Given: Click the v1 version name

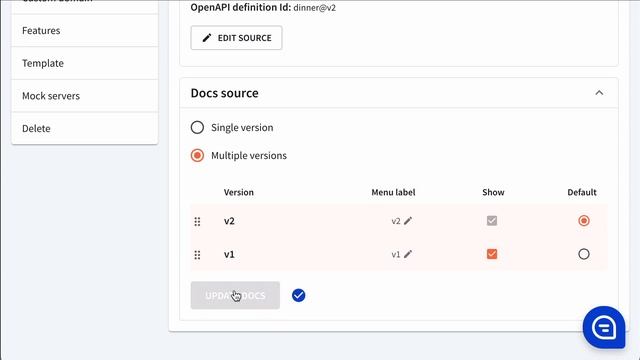Looking at the screenshot, I should click(x=229, y=255).
